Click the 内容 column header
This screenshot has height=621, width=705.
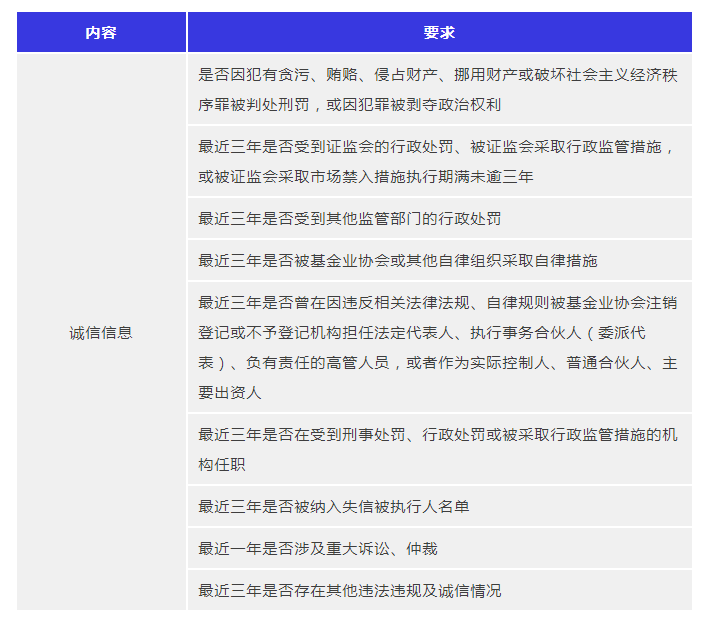[x=101, y=32]
